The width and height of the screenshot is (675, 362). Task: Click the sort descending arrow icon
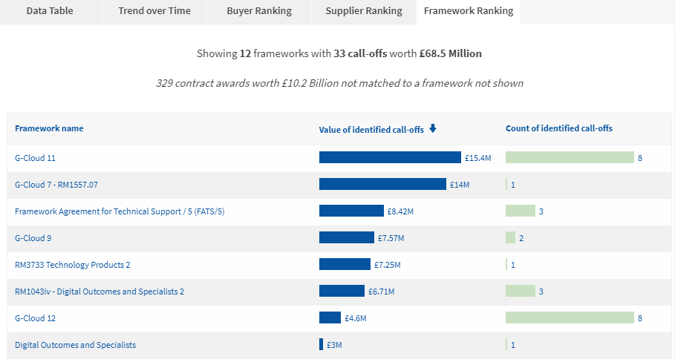(x=433, y=128)
